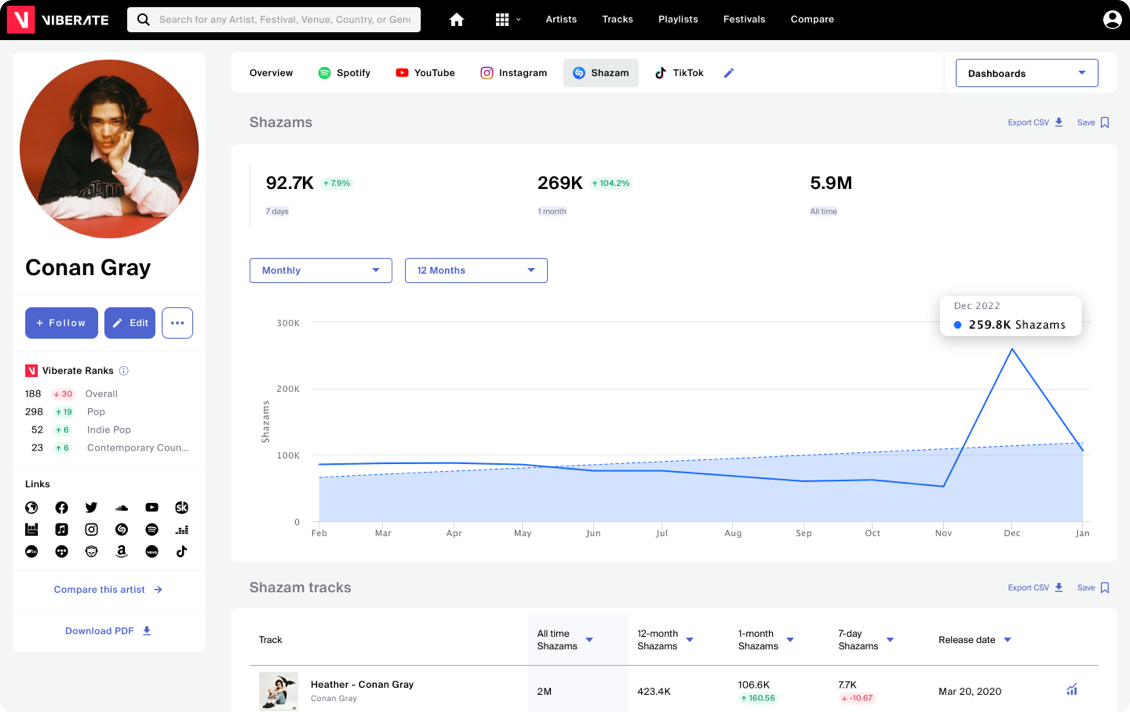The width and height of the screenshot is (1130, 712).
Task: Follow Conan Gray
Action: 61,323
